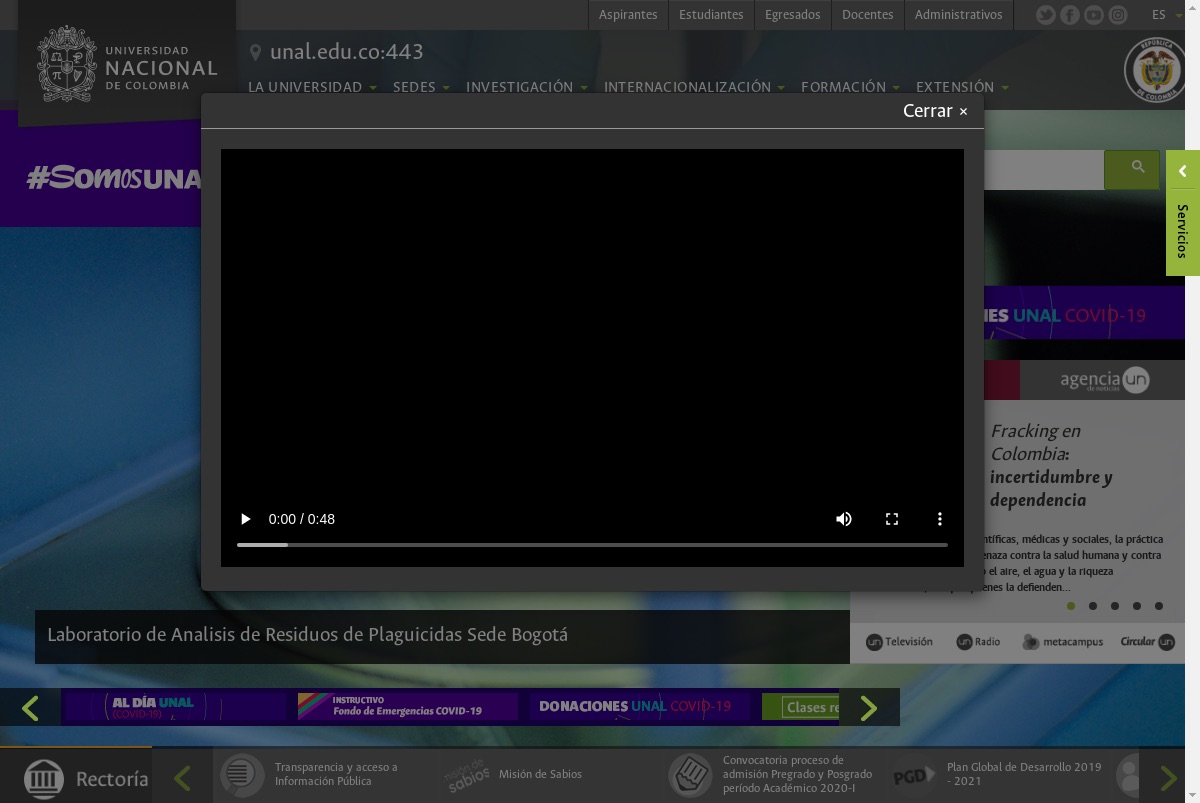Image resolution: width=1200 pixels, height=803 pixels.
Task: Click the UNAL COVID-19 banner on right
Action: tap(1084, 315)
